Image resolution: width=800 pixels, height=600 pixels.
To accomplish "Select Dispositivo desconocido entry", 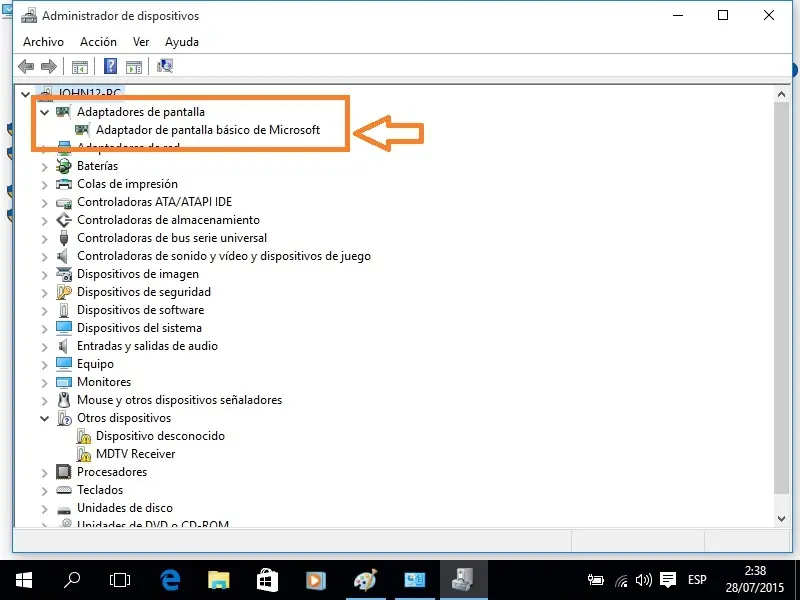I will click(160, 436).
